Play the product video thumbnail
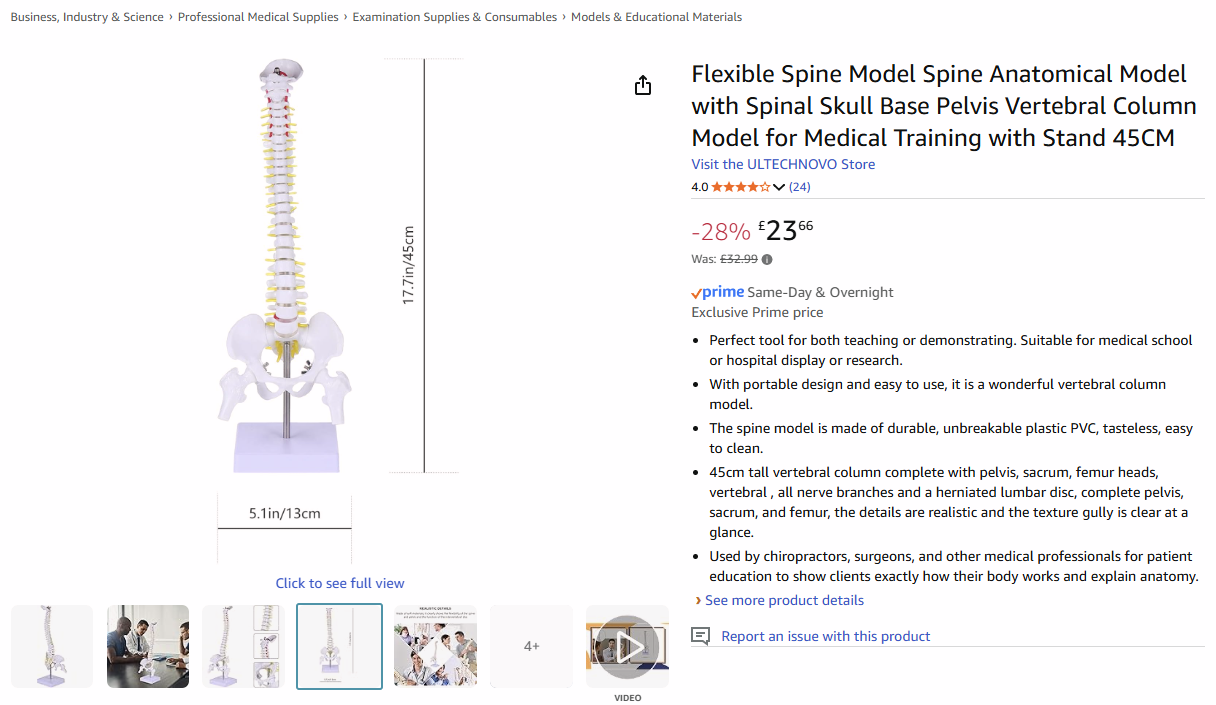This screenshot has width=1216, height=705. (x=627, y=646)
